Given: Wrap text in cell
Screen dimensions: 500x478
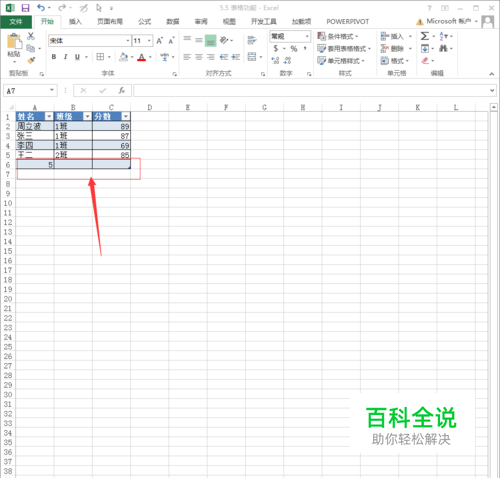Looking at the screenshot, I should 252,40.
